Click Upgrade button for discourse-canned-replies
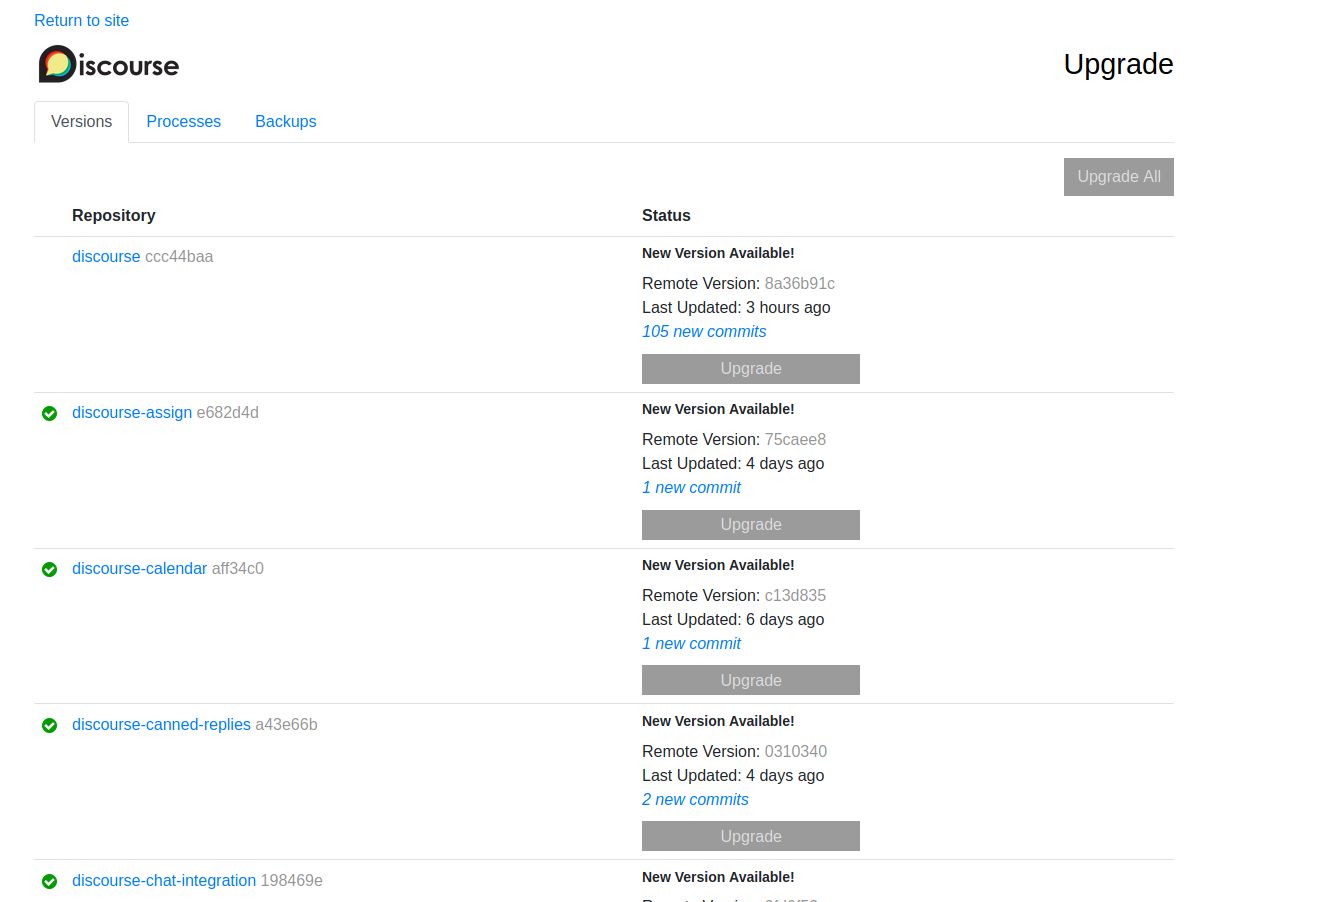 pos(750,836)
